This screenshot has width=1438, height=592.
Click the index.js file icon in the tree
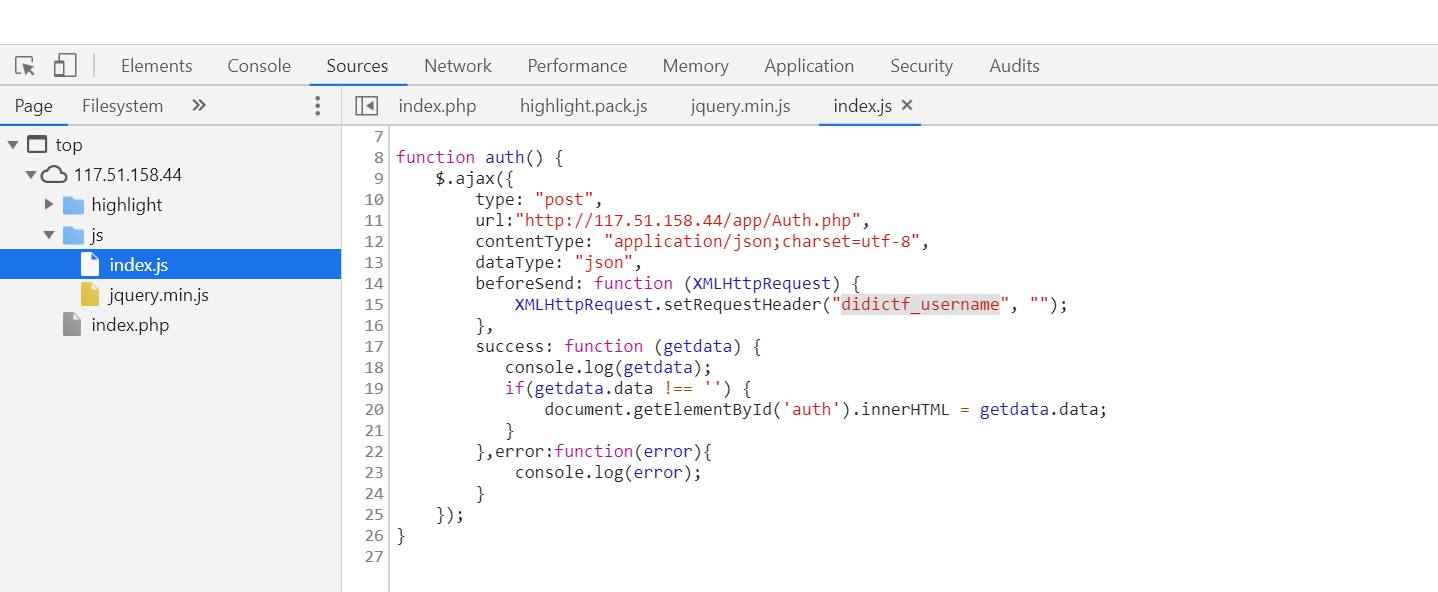tap(90, 265)
